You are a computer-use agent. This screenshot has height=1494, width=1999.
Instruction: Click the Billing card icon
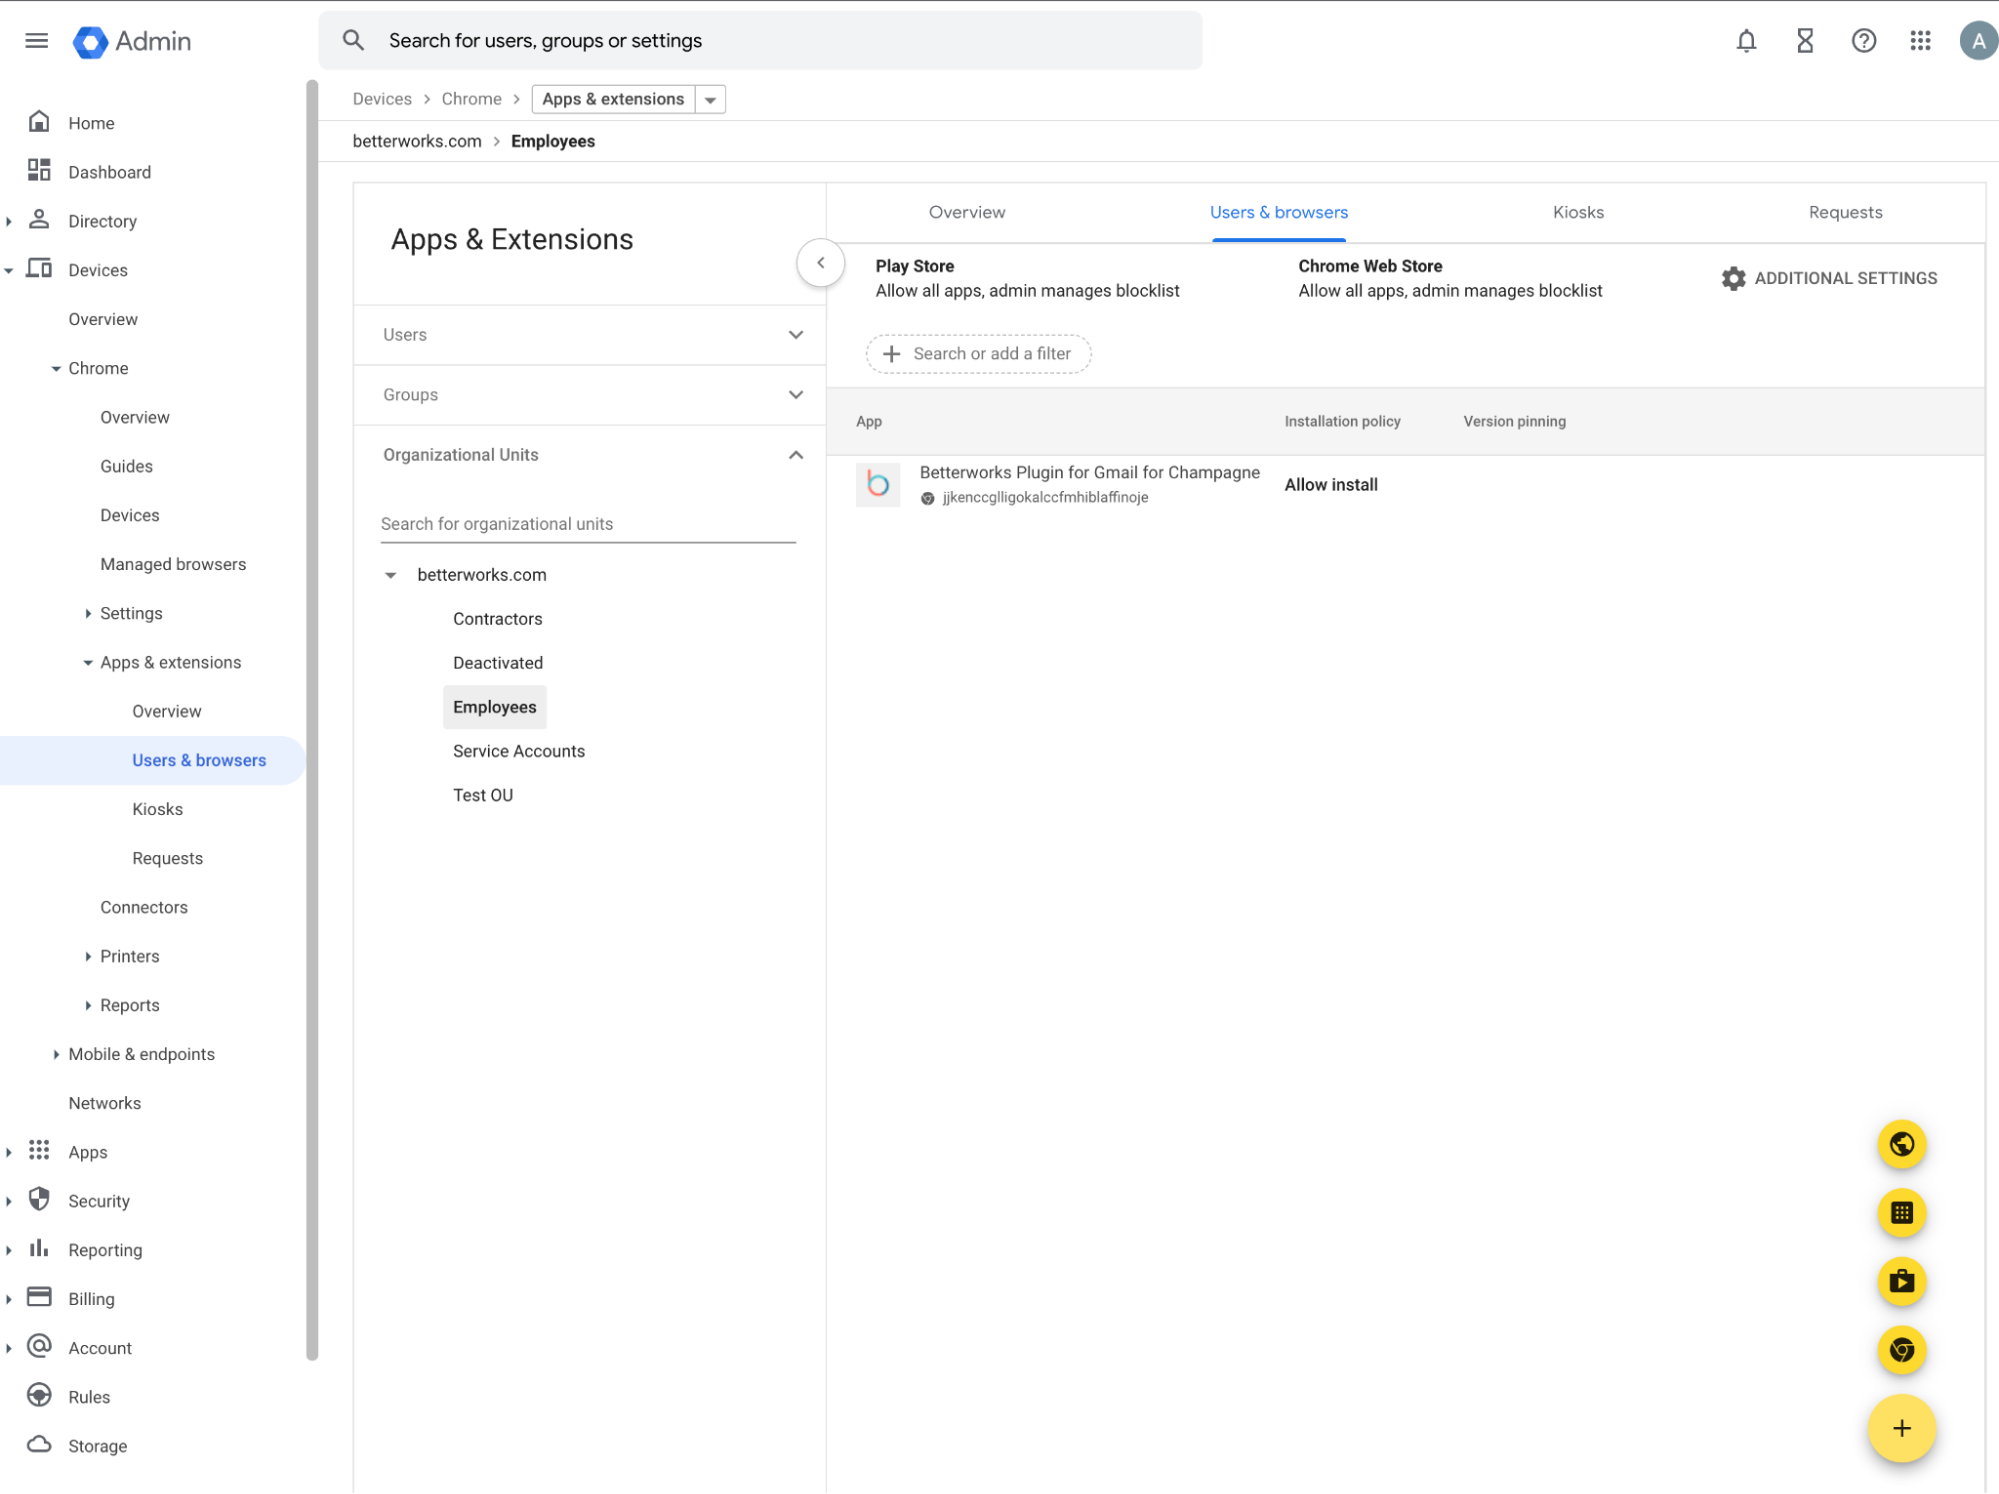[39, 1298]
